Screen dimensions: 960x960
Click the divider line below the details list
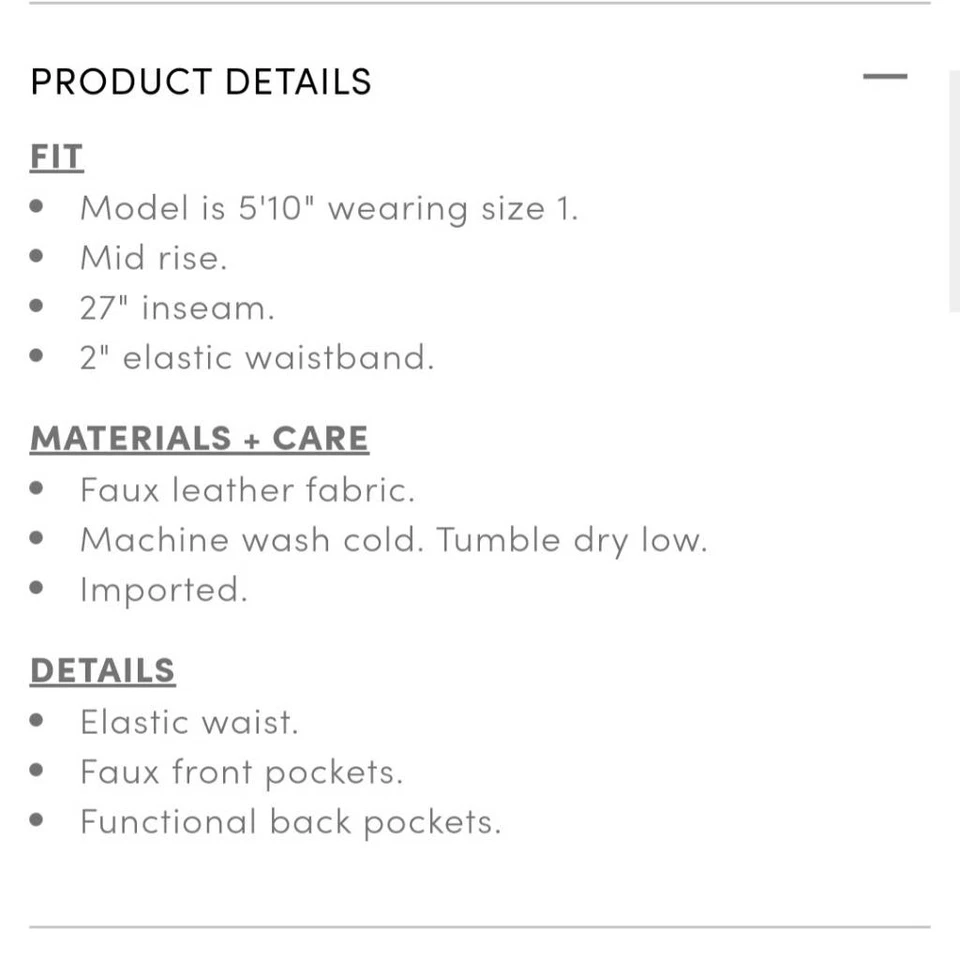point(480,924)
